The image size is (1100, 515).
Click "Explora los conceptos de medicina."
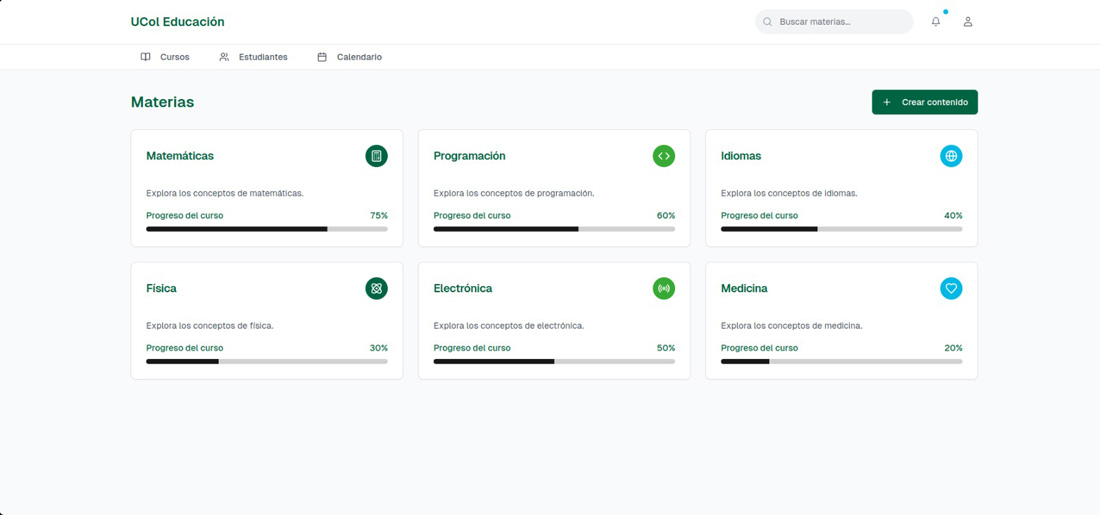pos(792,326)
